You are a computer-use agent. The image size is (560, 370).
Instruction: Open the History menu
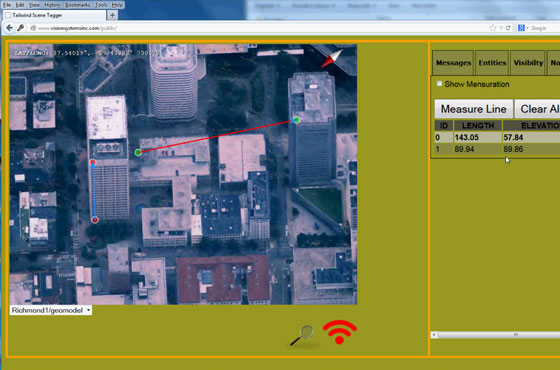[52, 5]
